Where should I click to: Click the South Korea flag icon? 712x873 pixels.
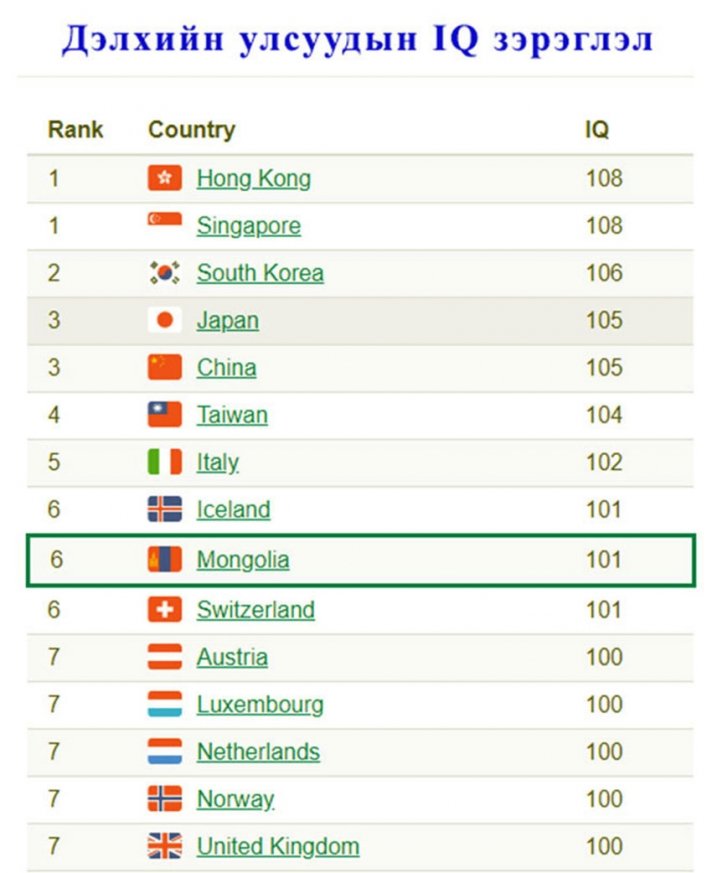[x=165, y=273]
